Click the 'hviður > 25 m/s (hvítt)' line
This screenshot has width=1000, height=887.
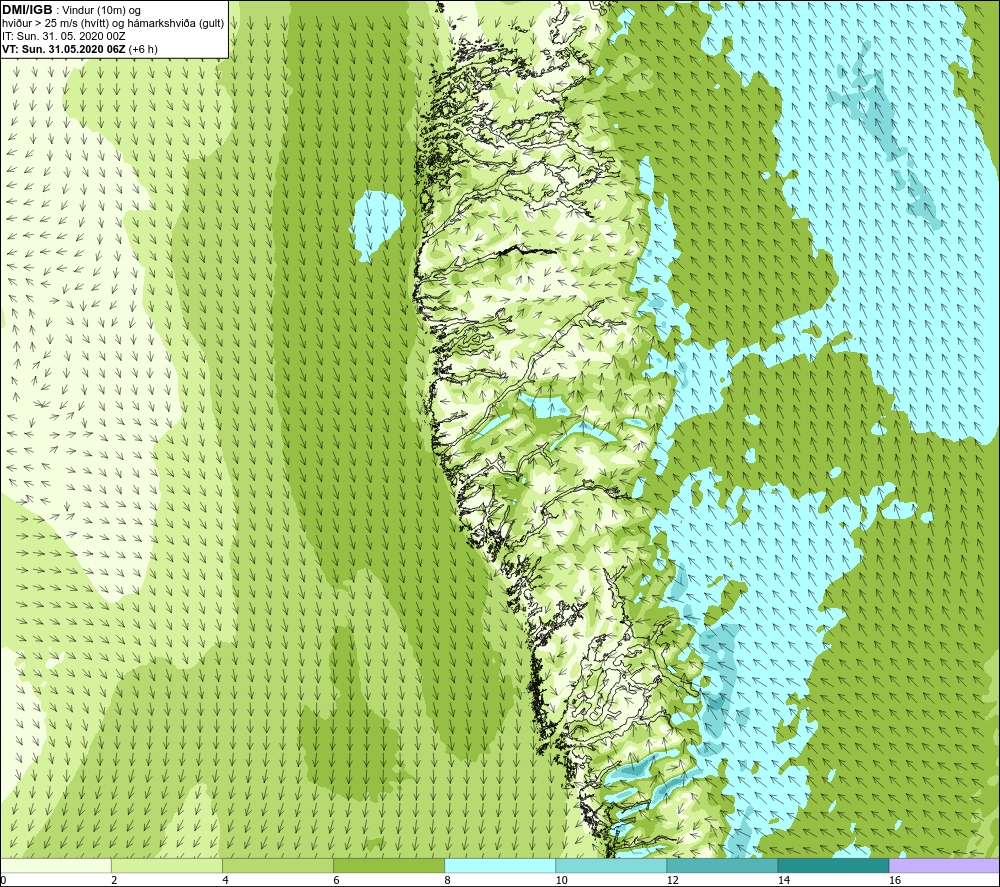click(56, 24)
